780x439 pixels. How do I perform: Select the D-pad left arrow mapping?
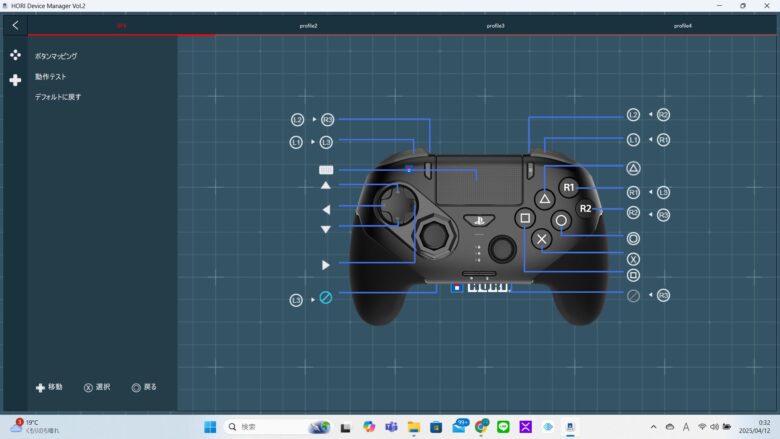click(326, 210)
